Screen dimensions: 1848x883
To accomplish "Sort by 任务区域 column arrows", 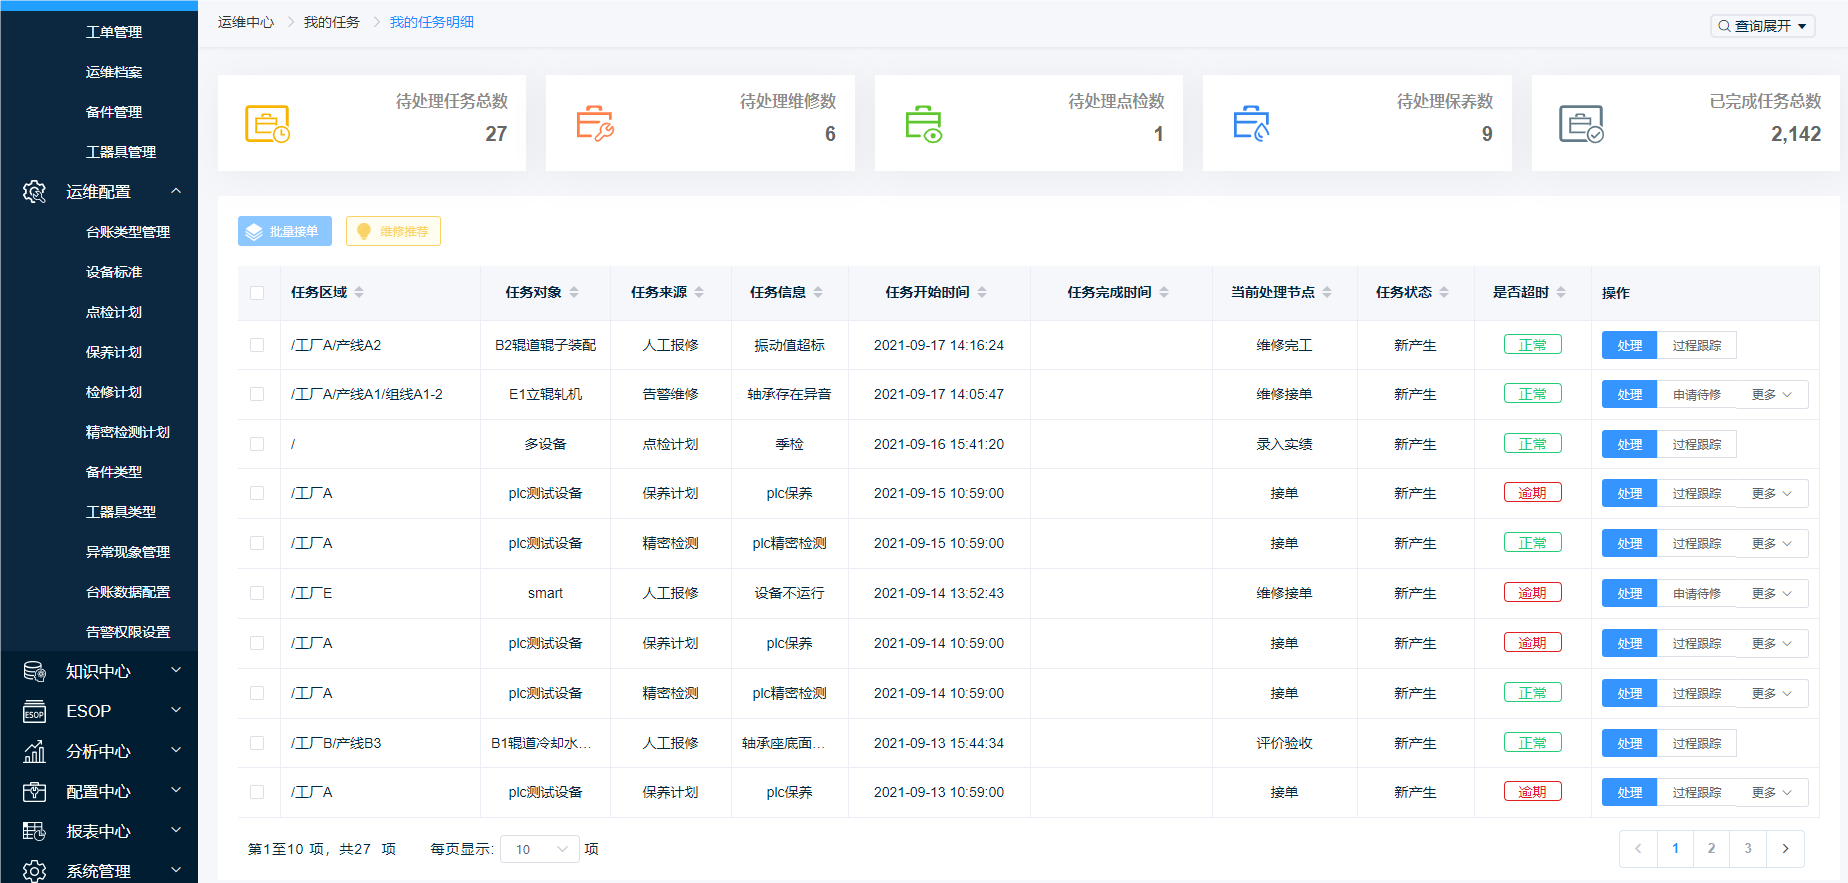I will [x=359, y=292].
